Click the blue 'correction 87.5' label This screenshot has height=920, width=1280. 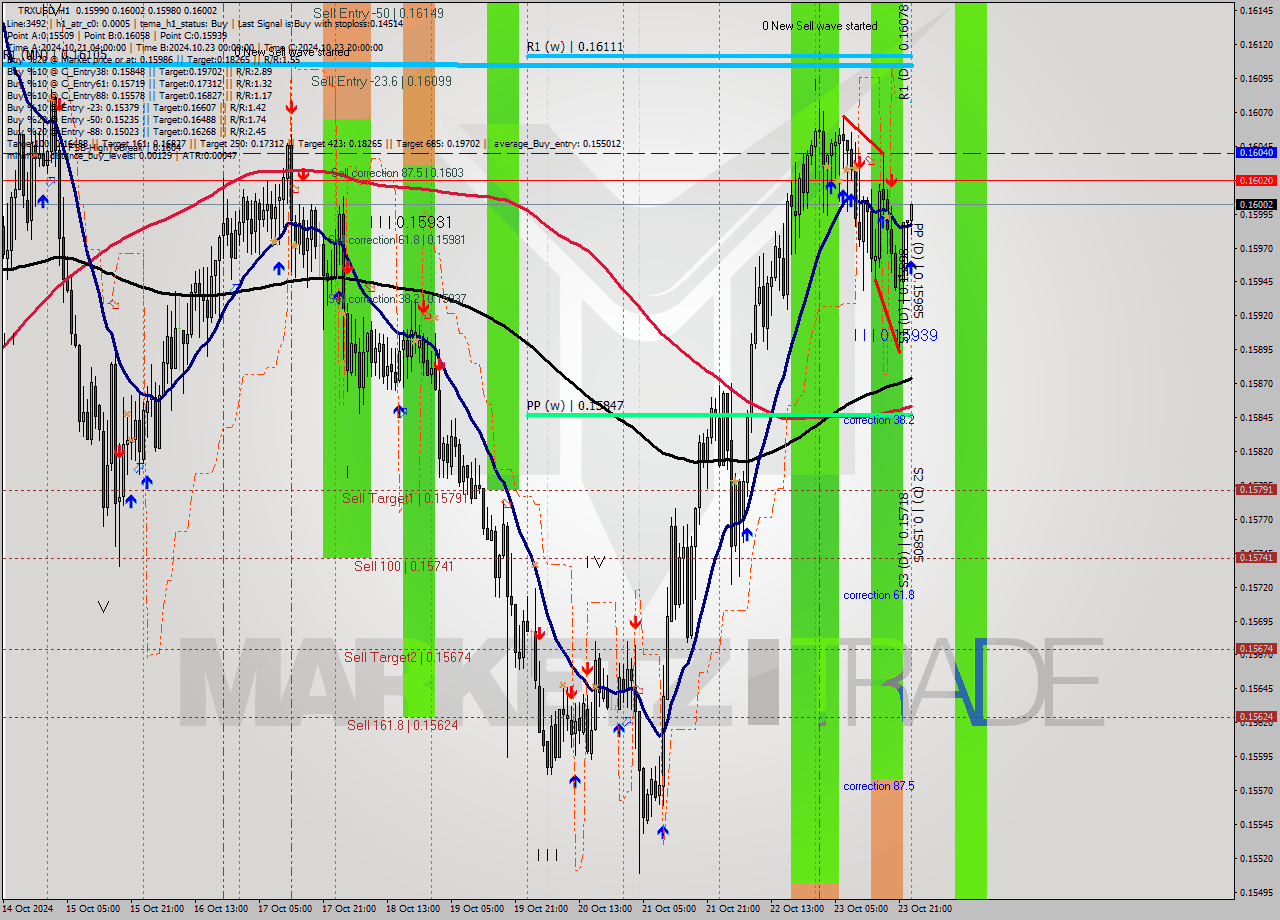[x=878, y=786]
